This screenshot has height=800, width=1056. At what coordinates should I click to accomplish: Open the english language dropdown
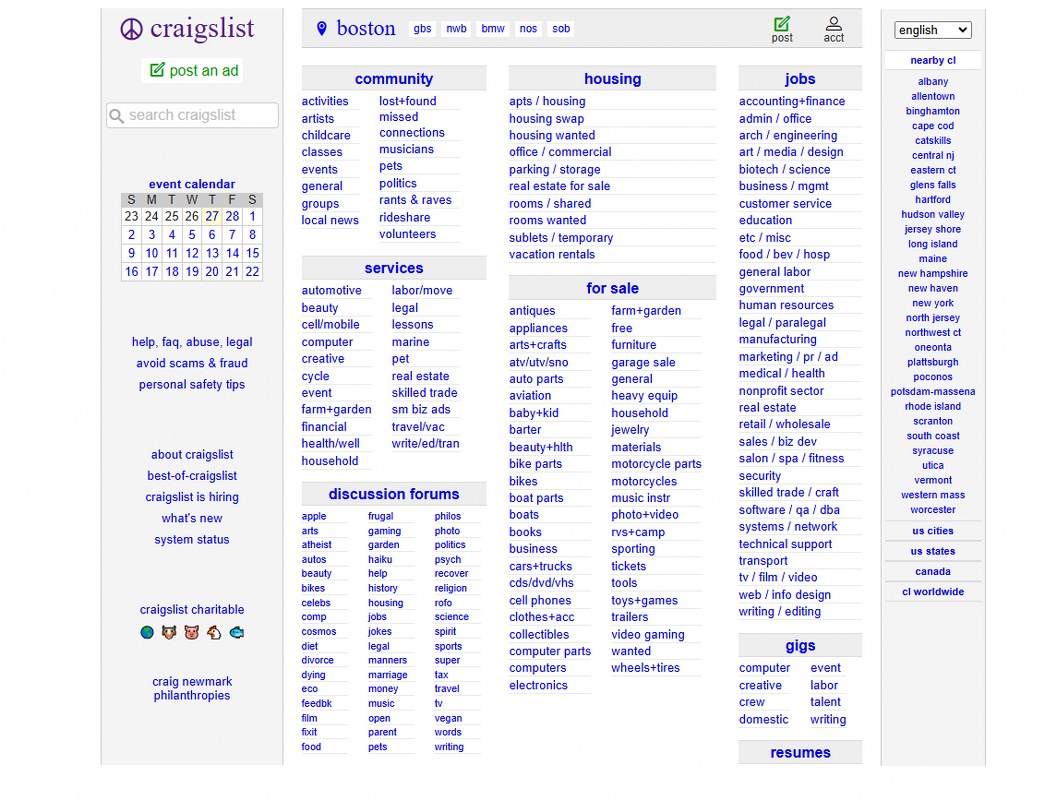[x=932, y=30]
